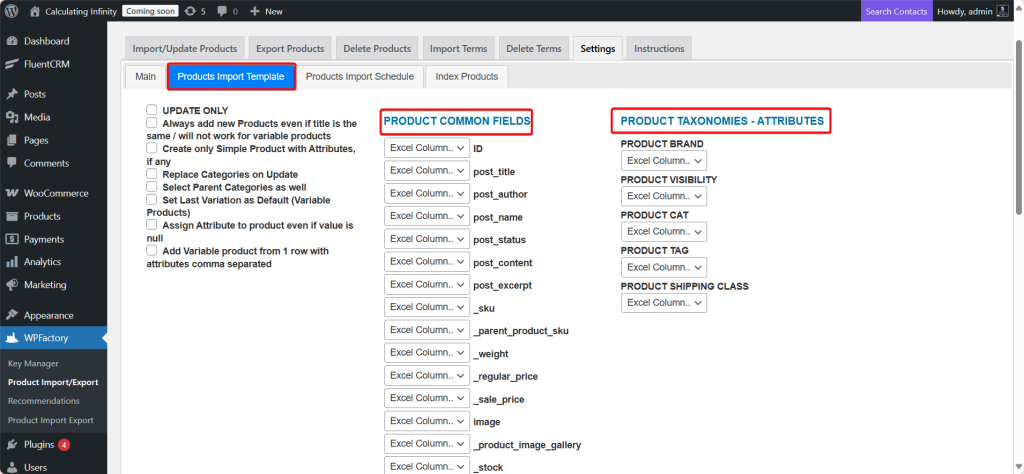Open the Products Import Schedule tab
This screenshot has height=474, width=1024.
click(x=359, y=76)
